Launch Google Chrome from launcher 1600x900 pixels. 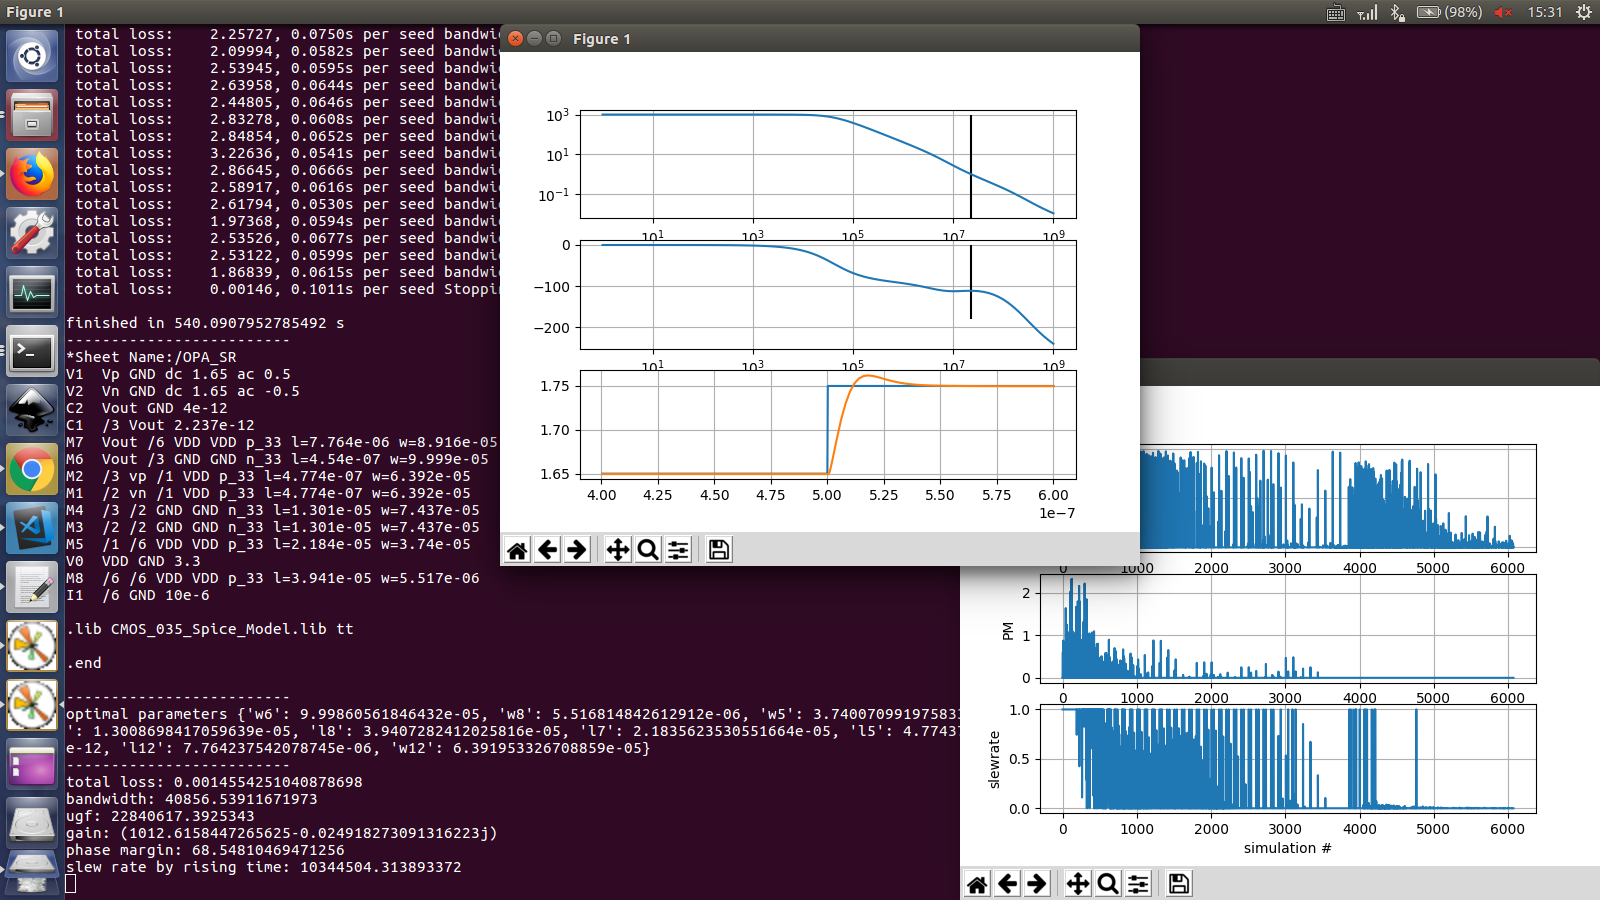pyautogui.click(x=32, y=469)
